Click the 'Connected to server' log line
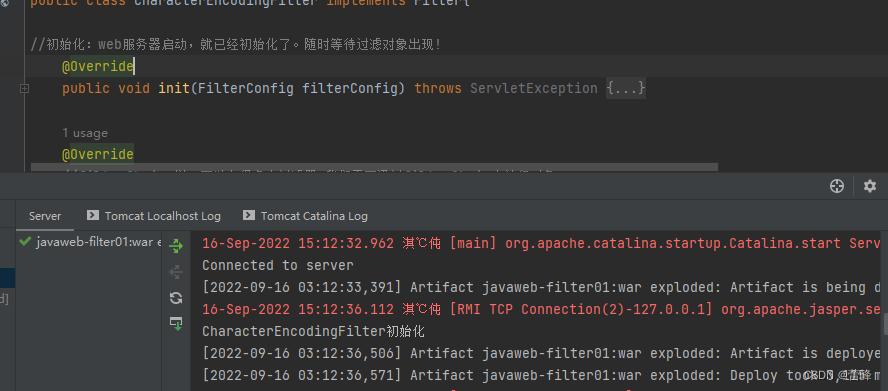Image resolution: width=888 pixels, height=391 pixels. (x=278, y=265)
